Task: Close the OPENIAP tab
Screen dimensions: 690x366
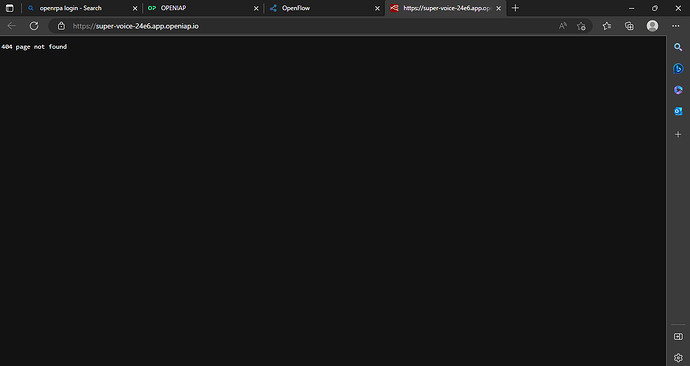Action: click(256, 8)
